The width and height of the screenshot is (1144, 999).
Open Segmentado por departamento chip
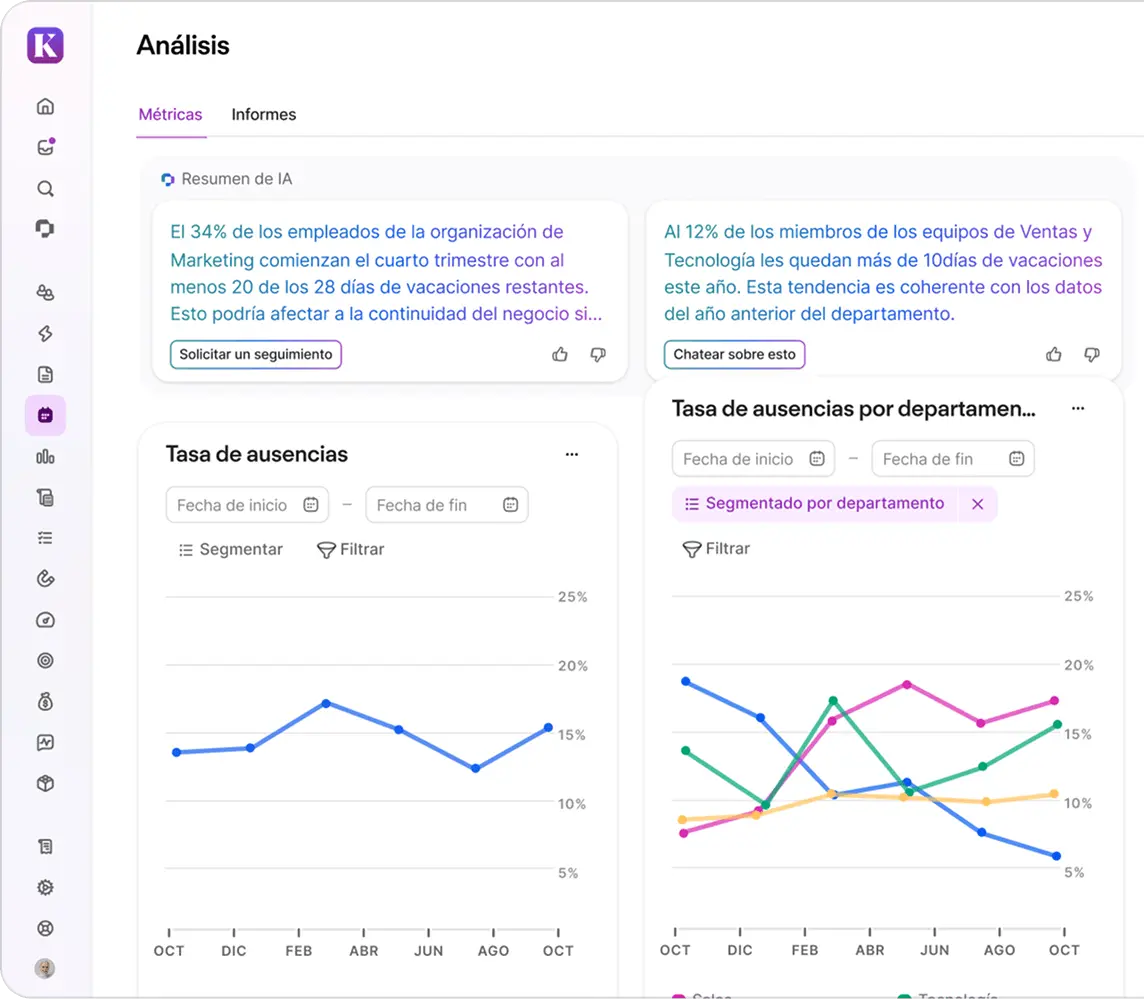(x=814, y=504)
